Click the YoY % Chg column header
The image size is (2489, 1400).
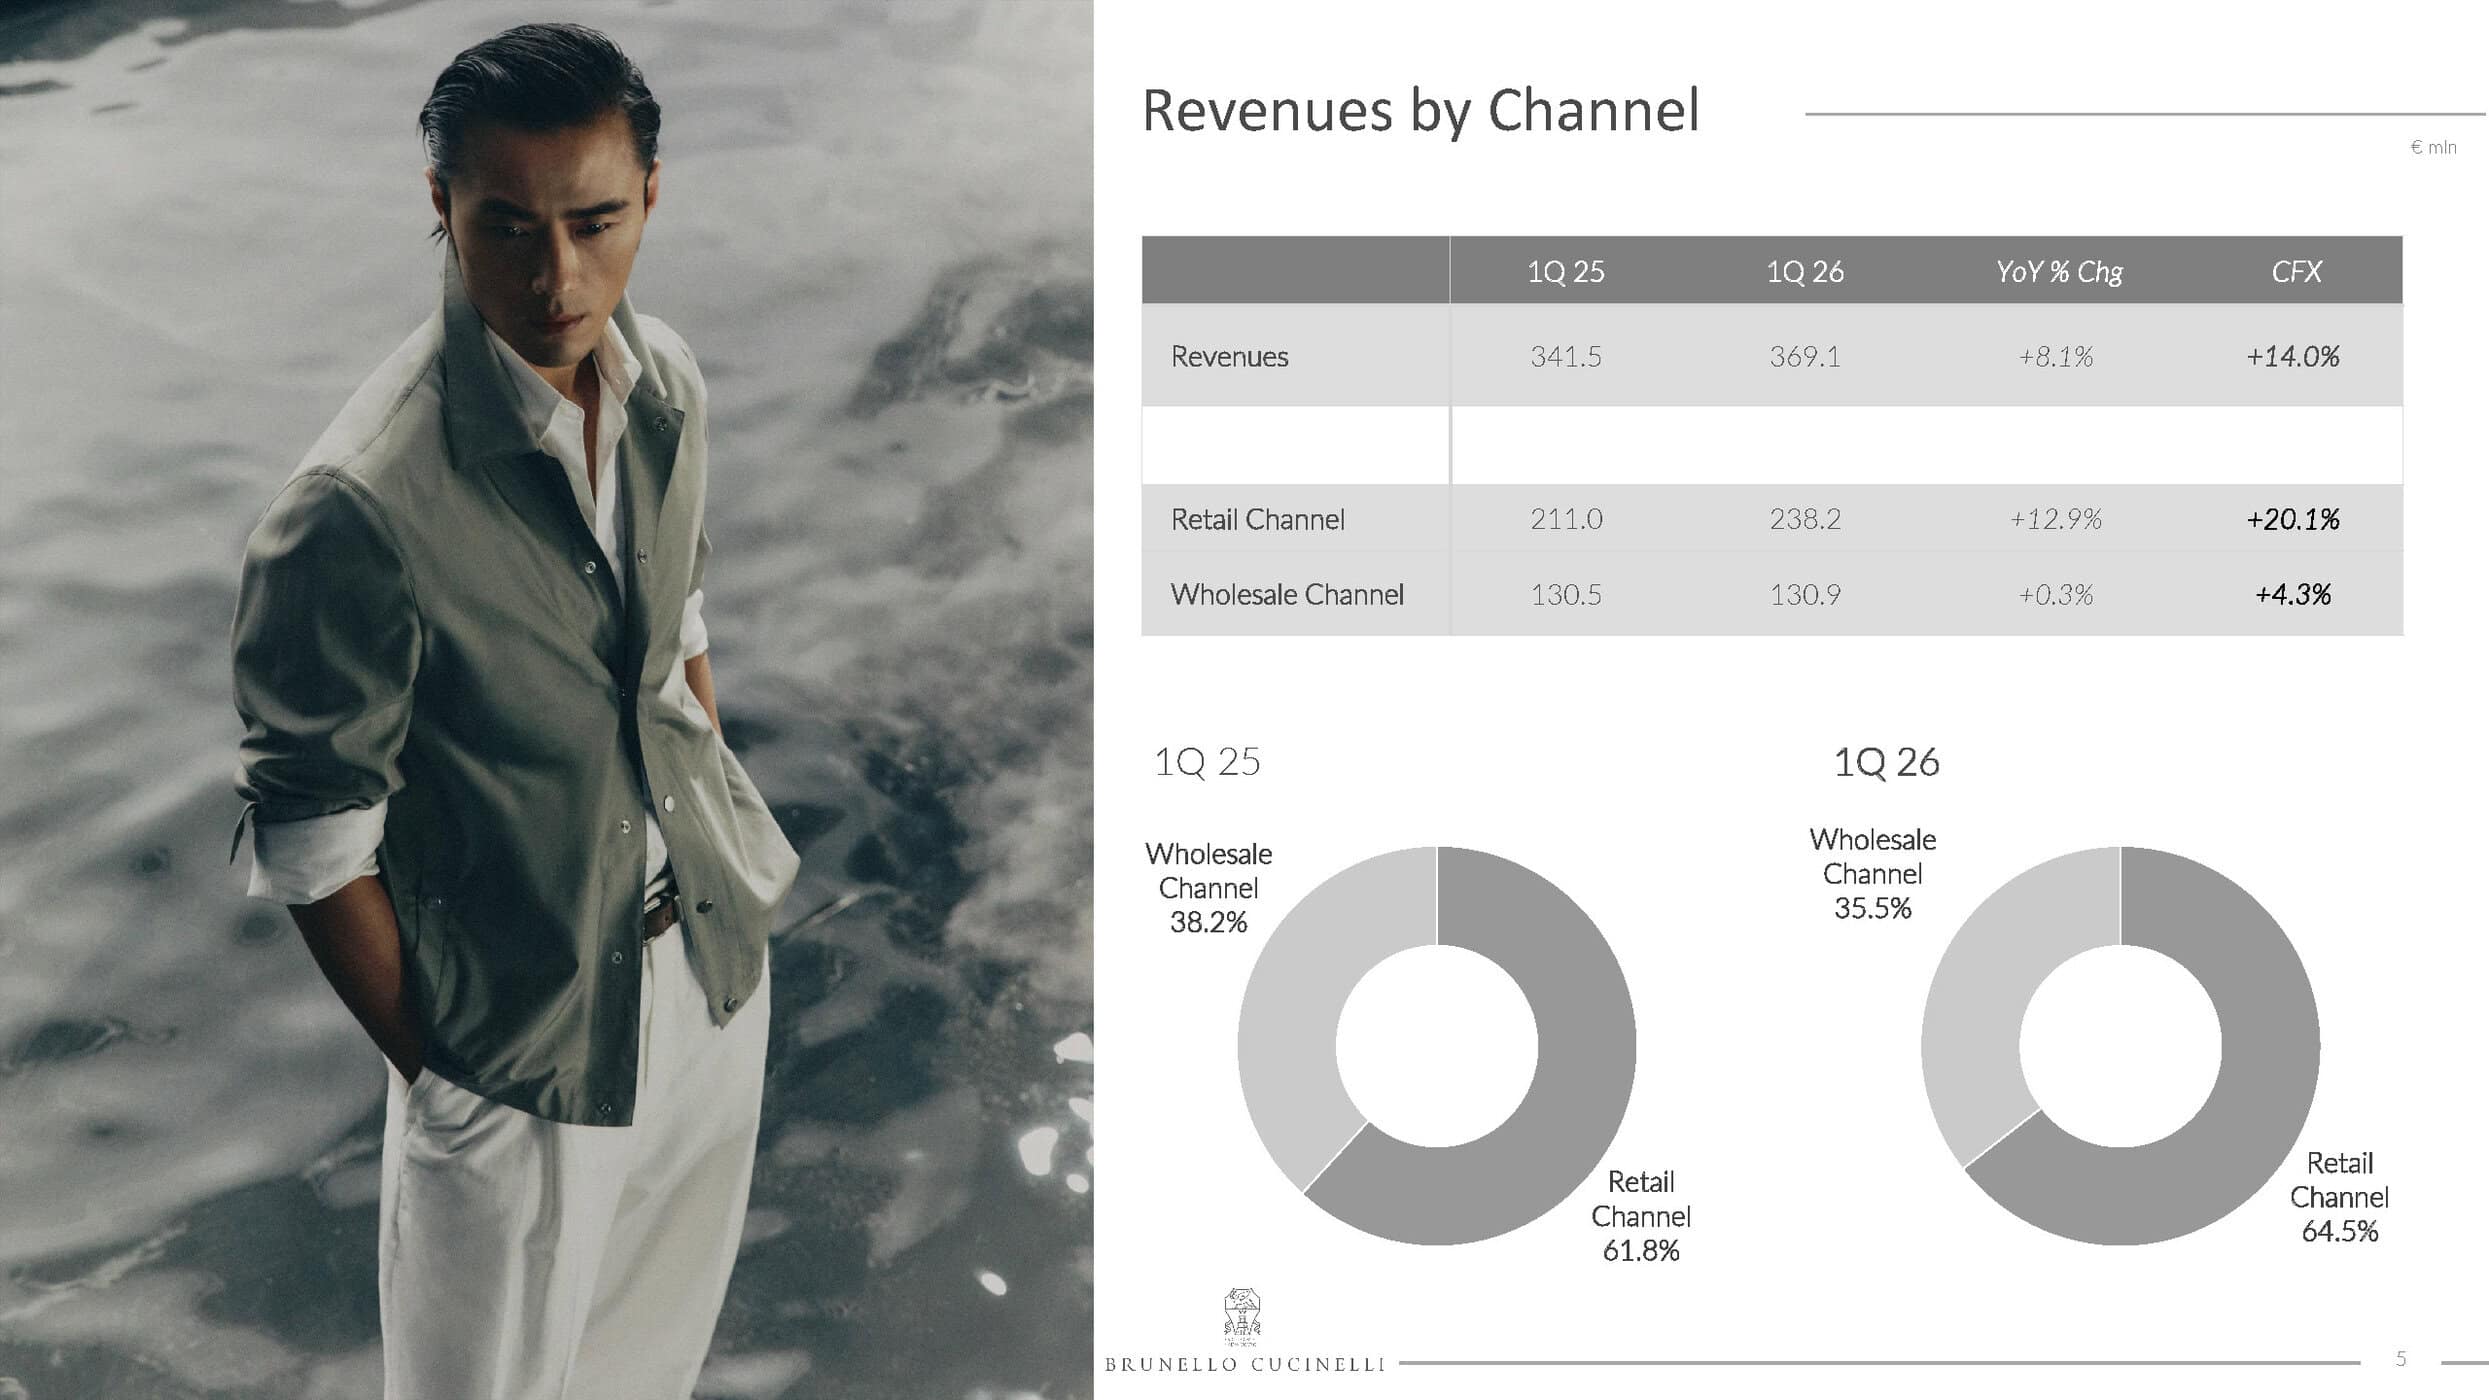coord(2058,271)
